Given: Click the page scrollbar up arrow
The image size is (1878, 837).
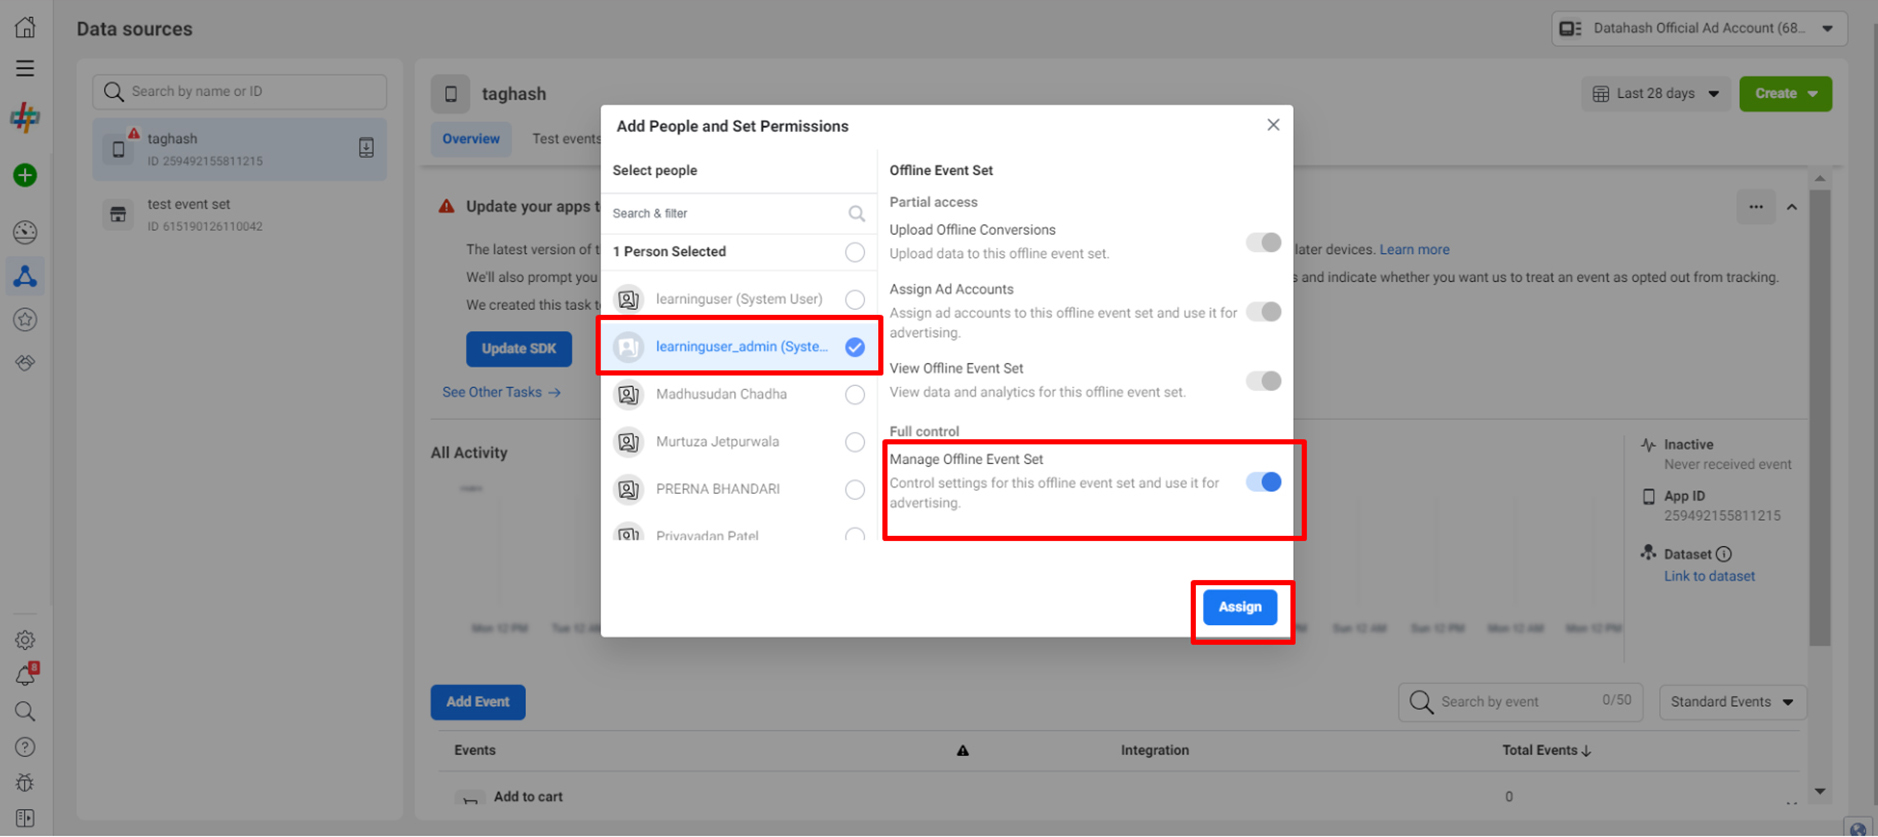Looking at the screenshot, I should (x=1820, y=178).
